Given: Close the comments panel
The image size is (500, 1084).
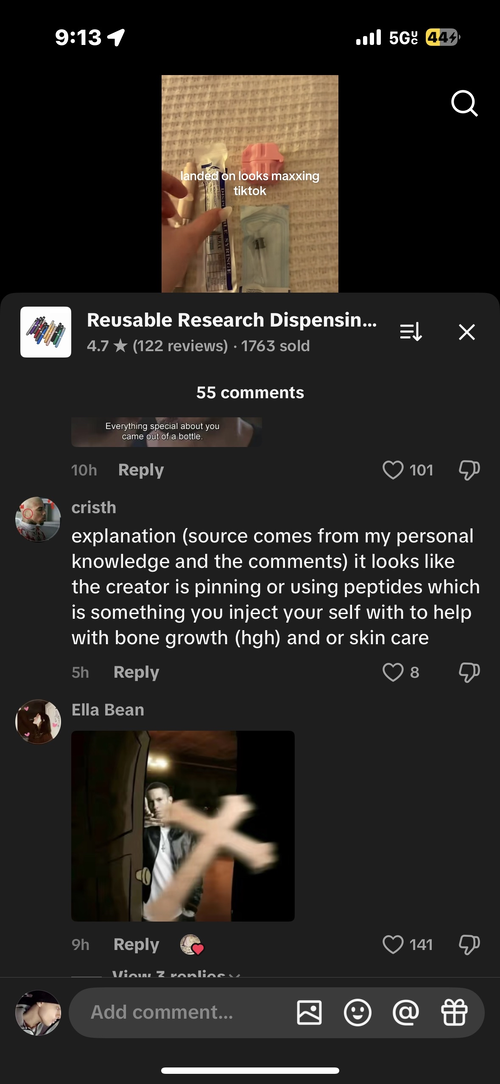Looking at the screenshot, I should tap(467, 332).
